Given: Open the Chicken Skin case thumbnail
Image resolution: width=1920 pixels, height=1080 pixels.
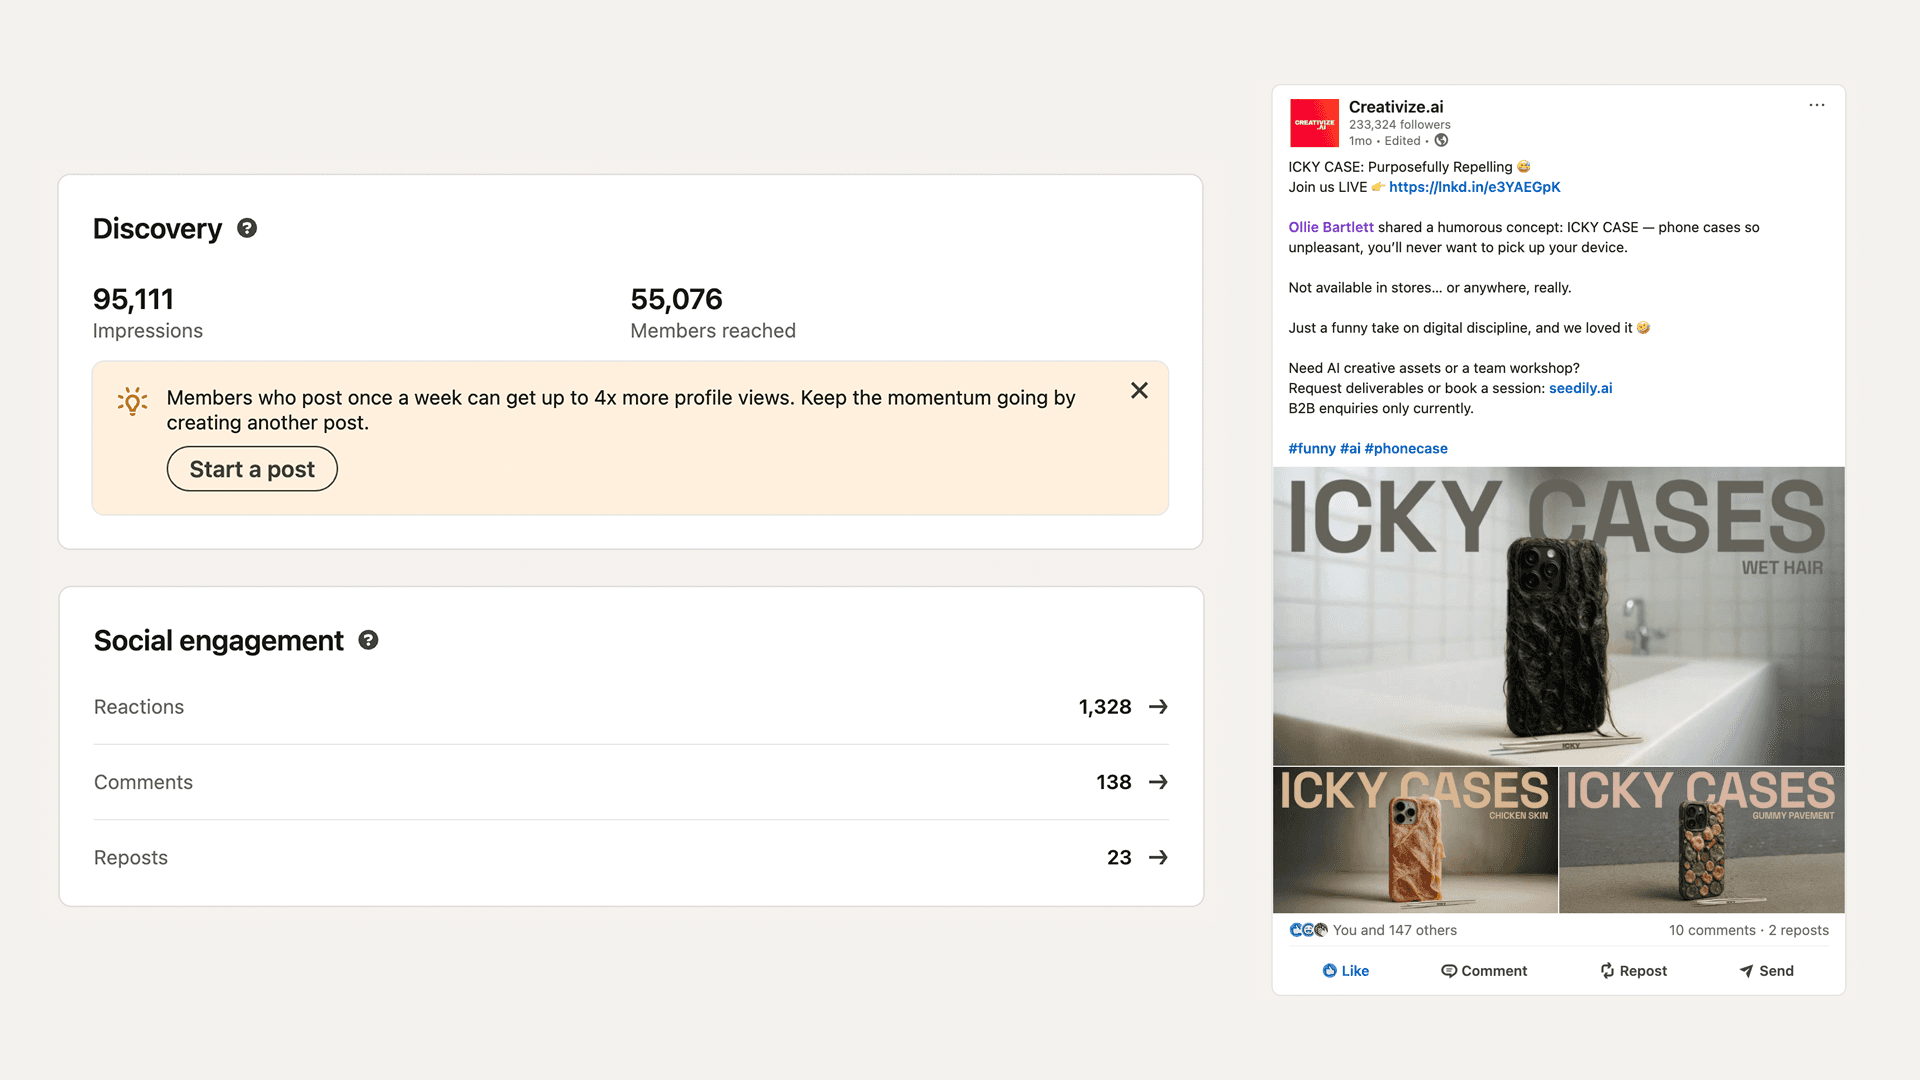Looking at the screenshot, I should [x=1414, y=840].
